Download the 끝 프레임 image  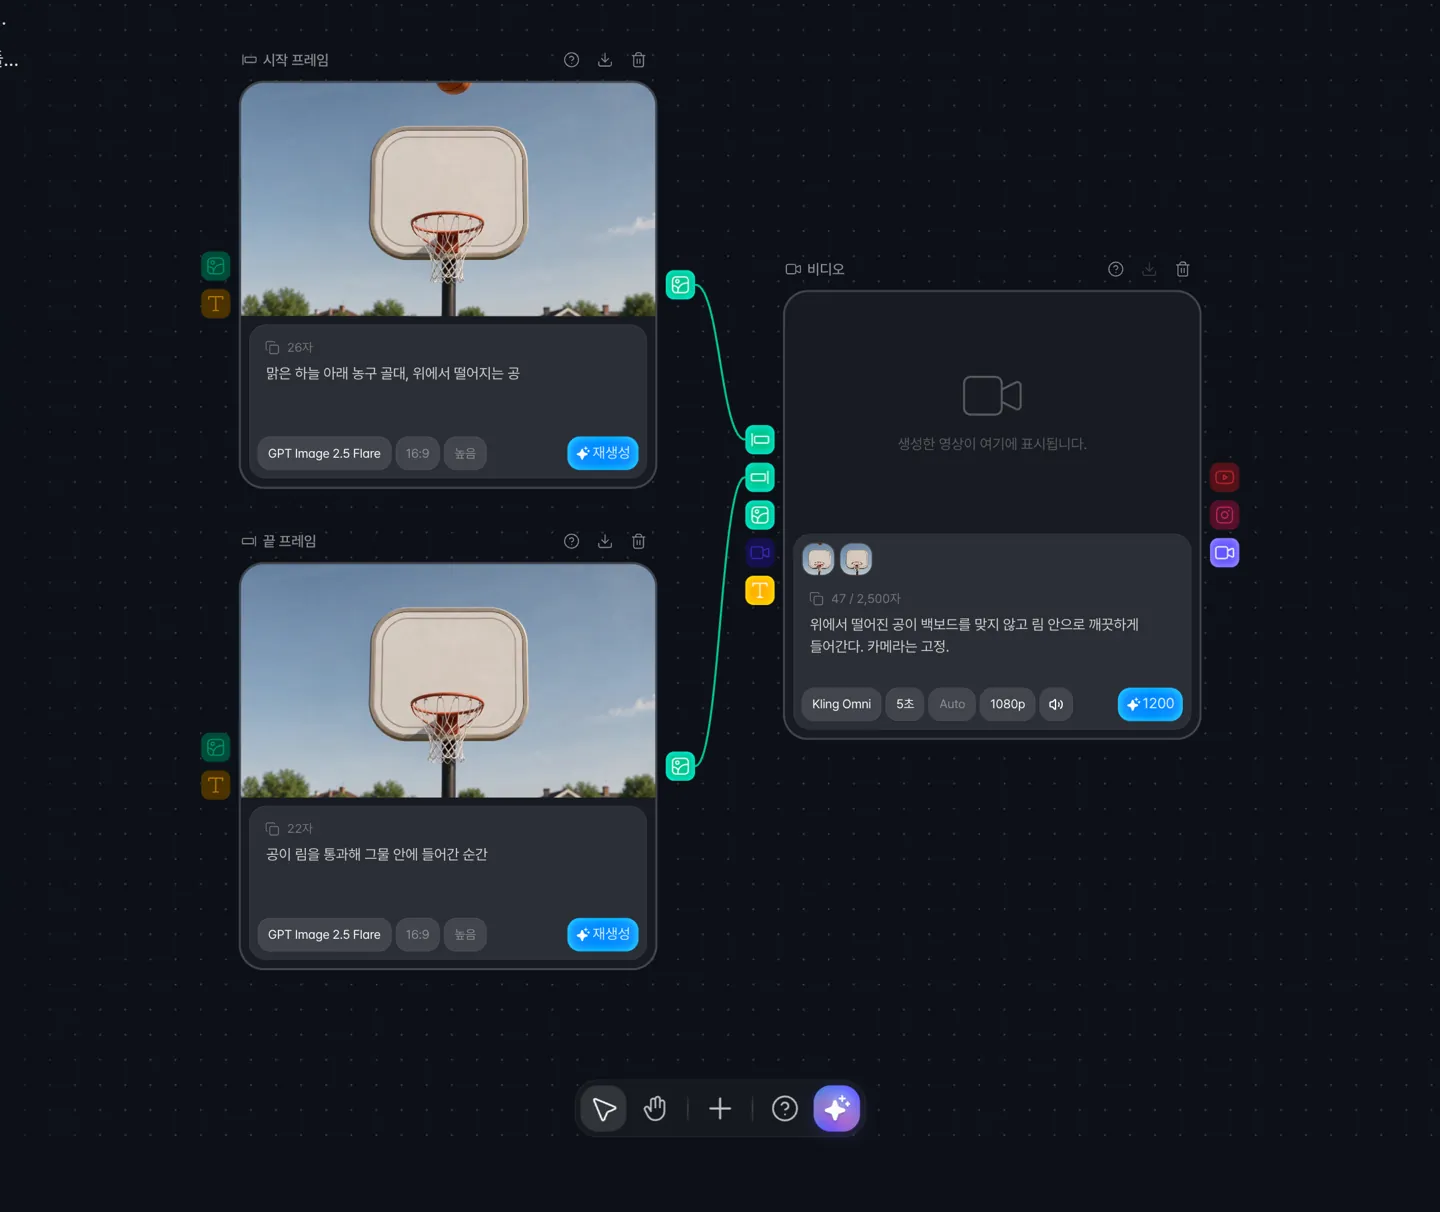605,541
